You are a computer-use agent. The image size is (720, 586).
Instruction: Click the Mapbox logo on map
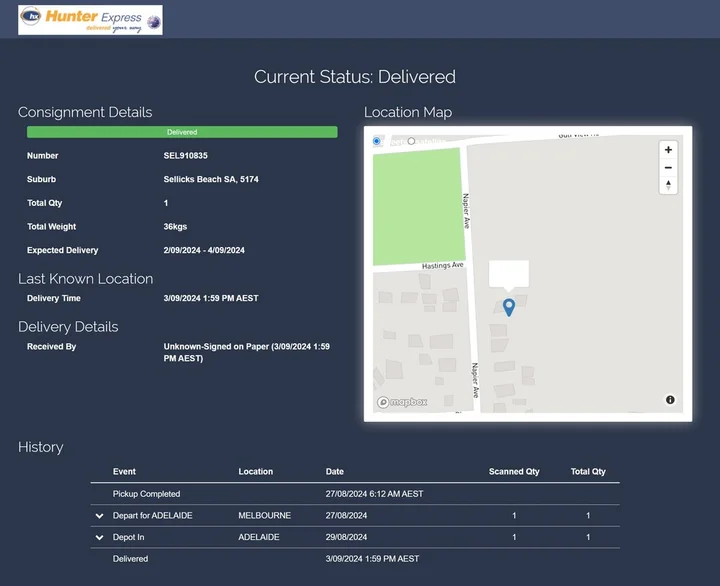coord(402,402)
